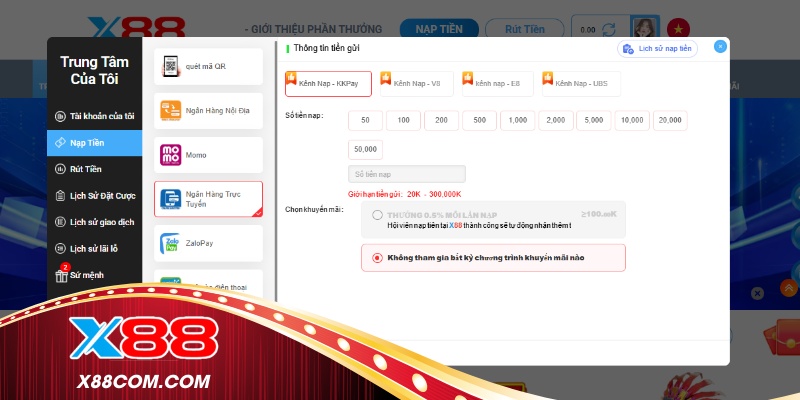Click the Sứ mệnh gift icon
Image resolution: width=800 pixels, height=400 pixels.
click(x=61, y=276)
